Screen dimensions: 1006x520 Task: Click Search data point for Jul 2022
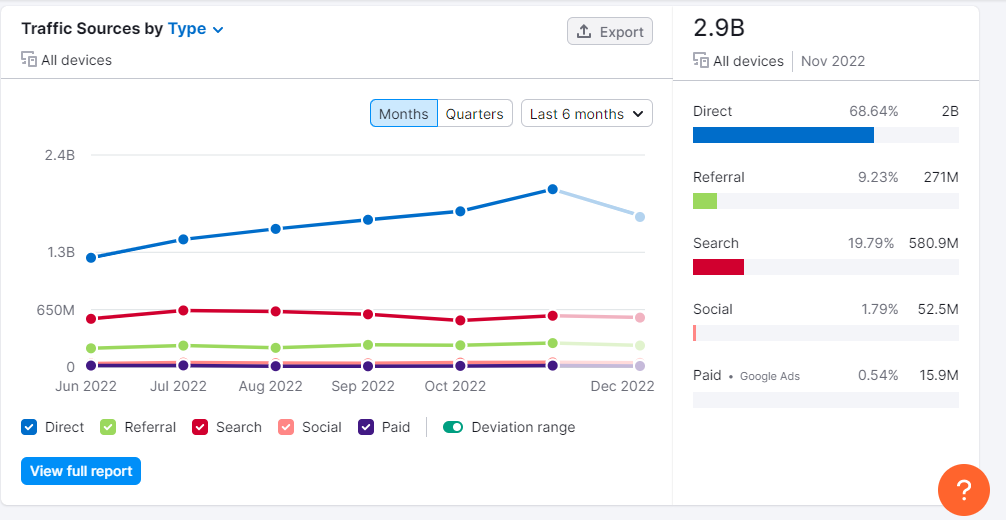(183, 310)
